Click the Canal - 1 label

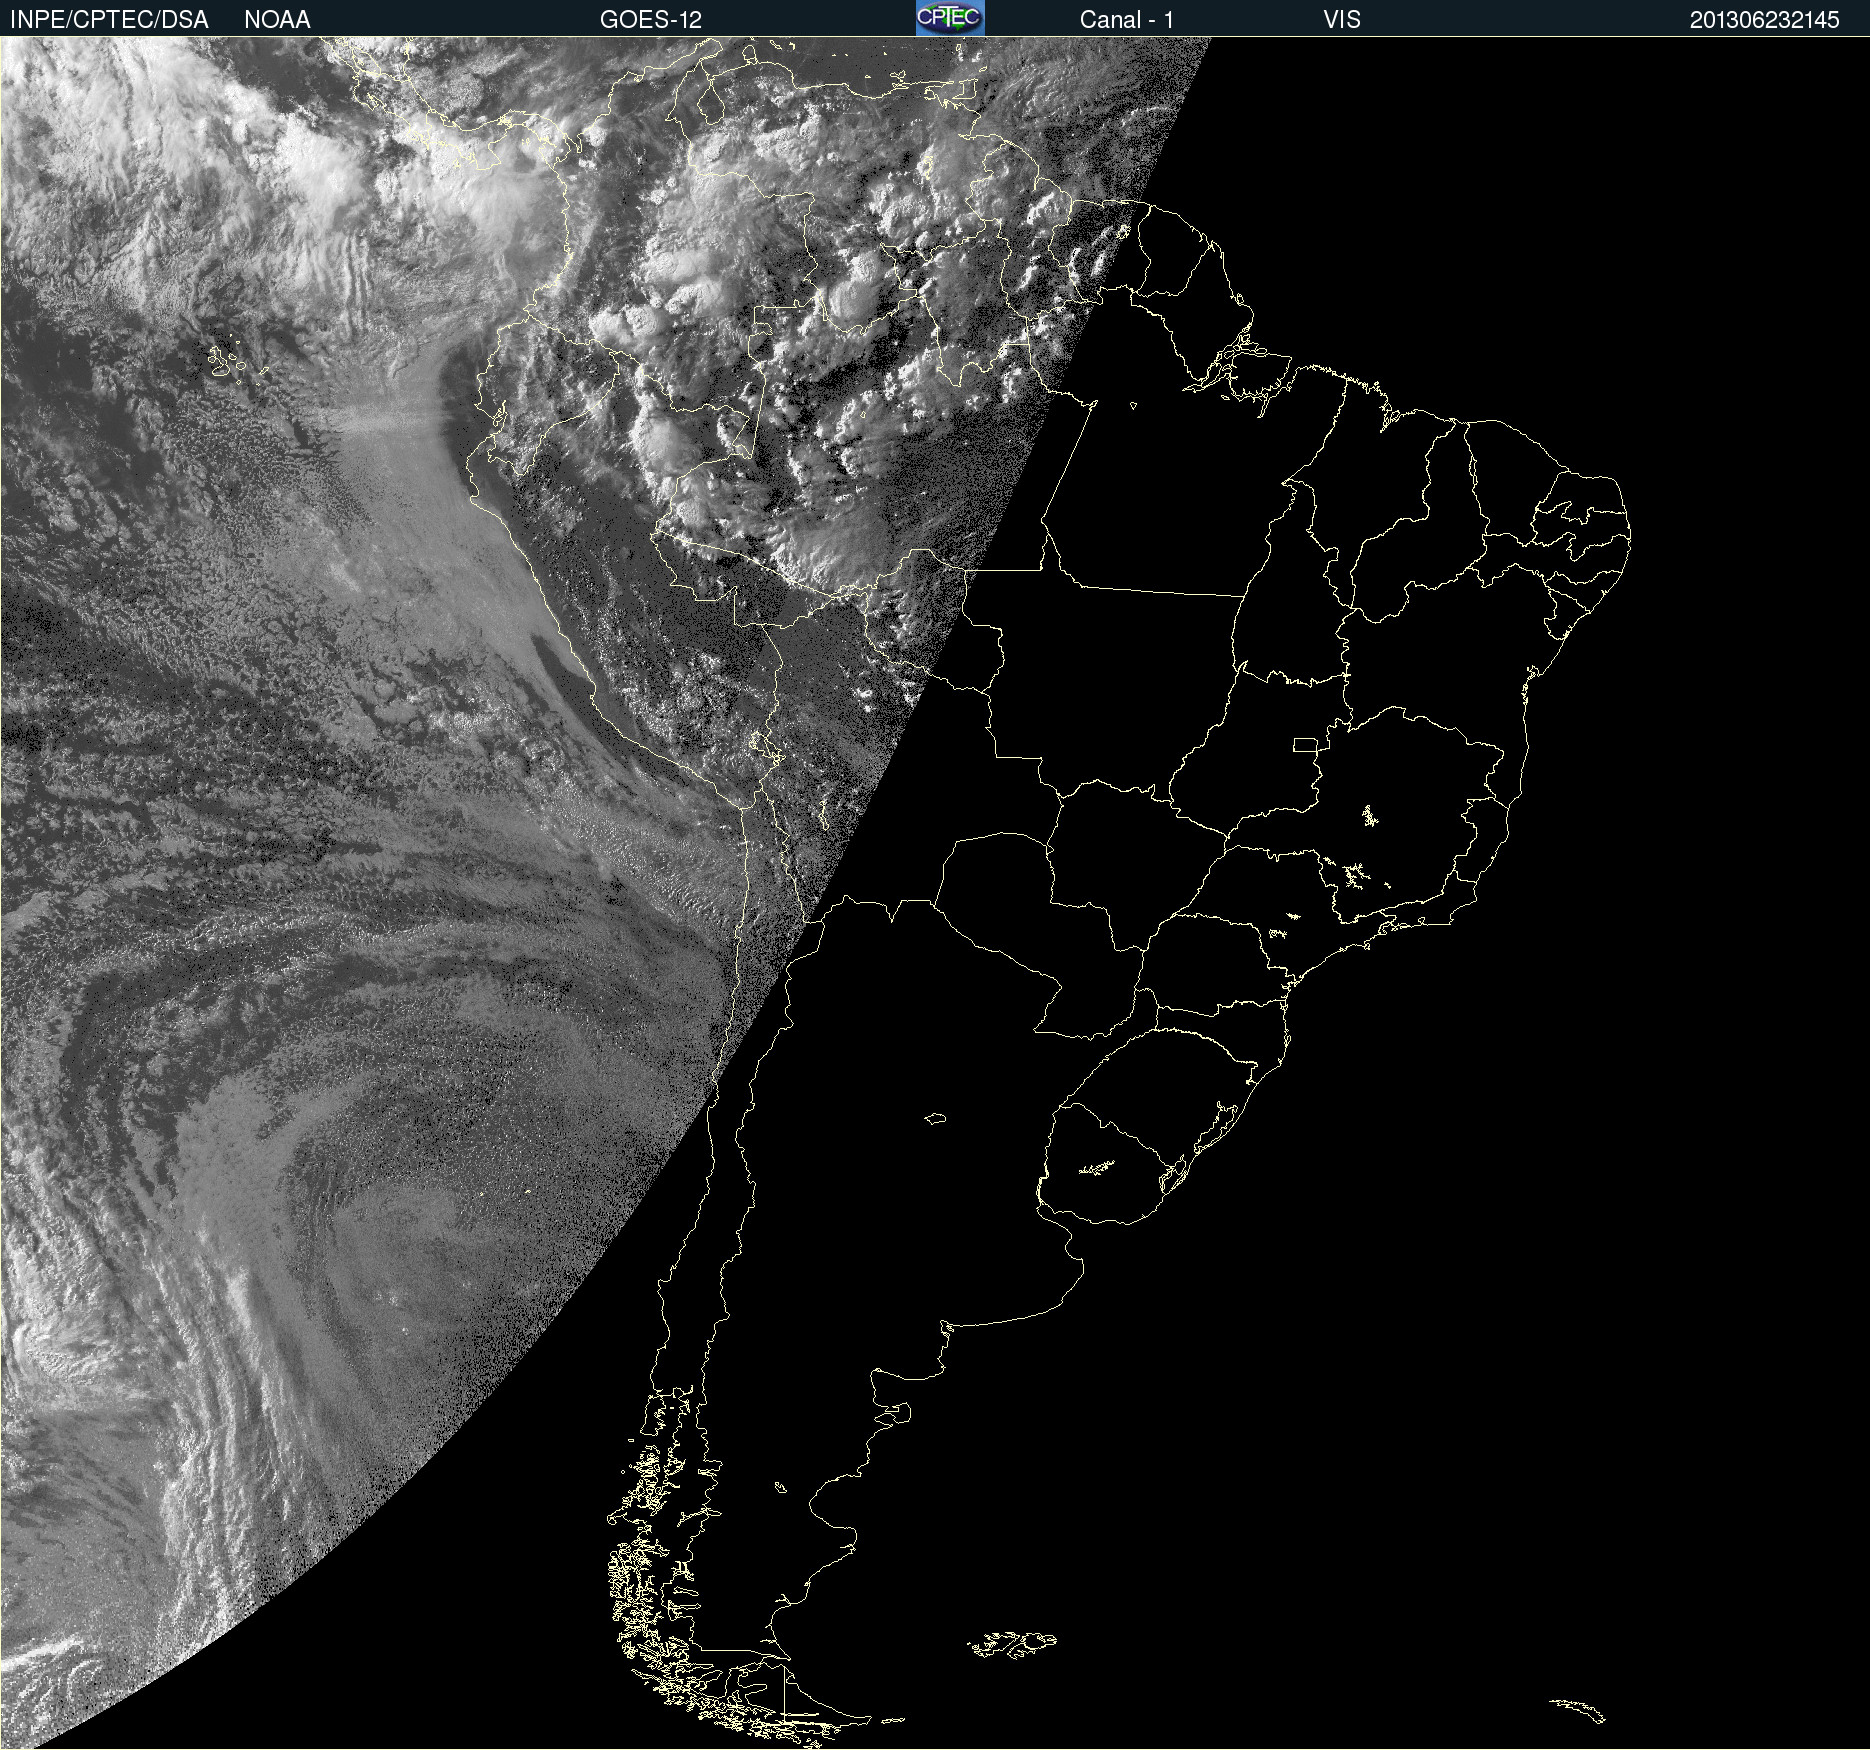pyautogui.click(x=1126, y=19)
